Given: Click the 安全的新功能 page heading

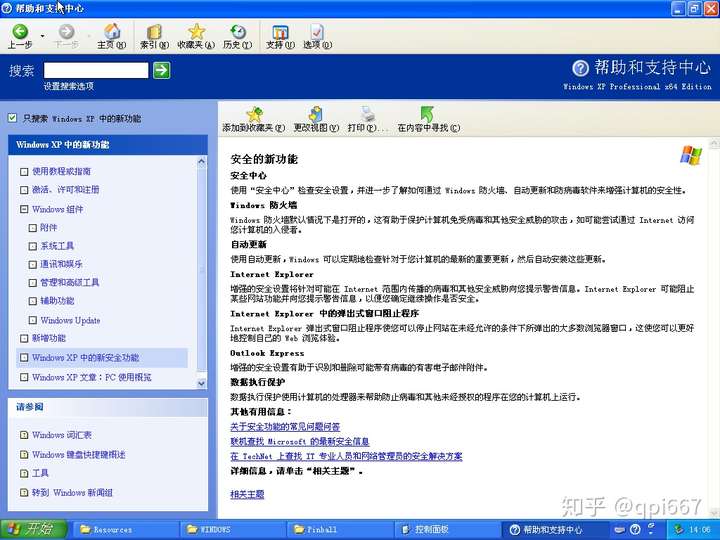Looking at the screenshot, I should [264, 159].
